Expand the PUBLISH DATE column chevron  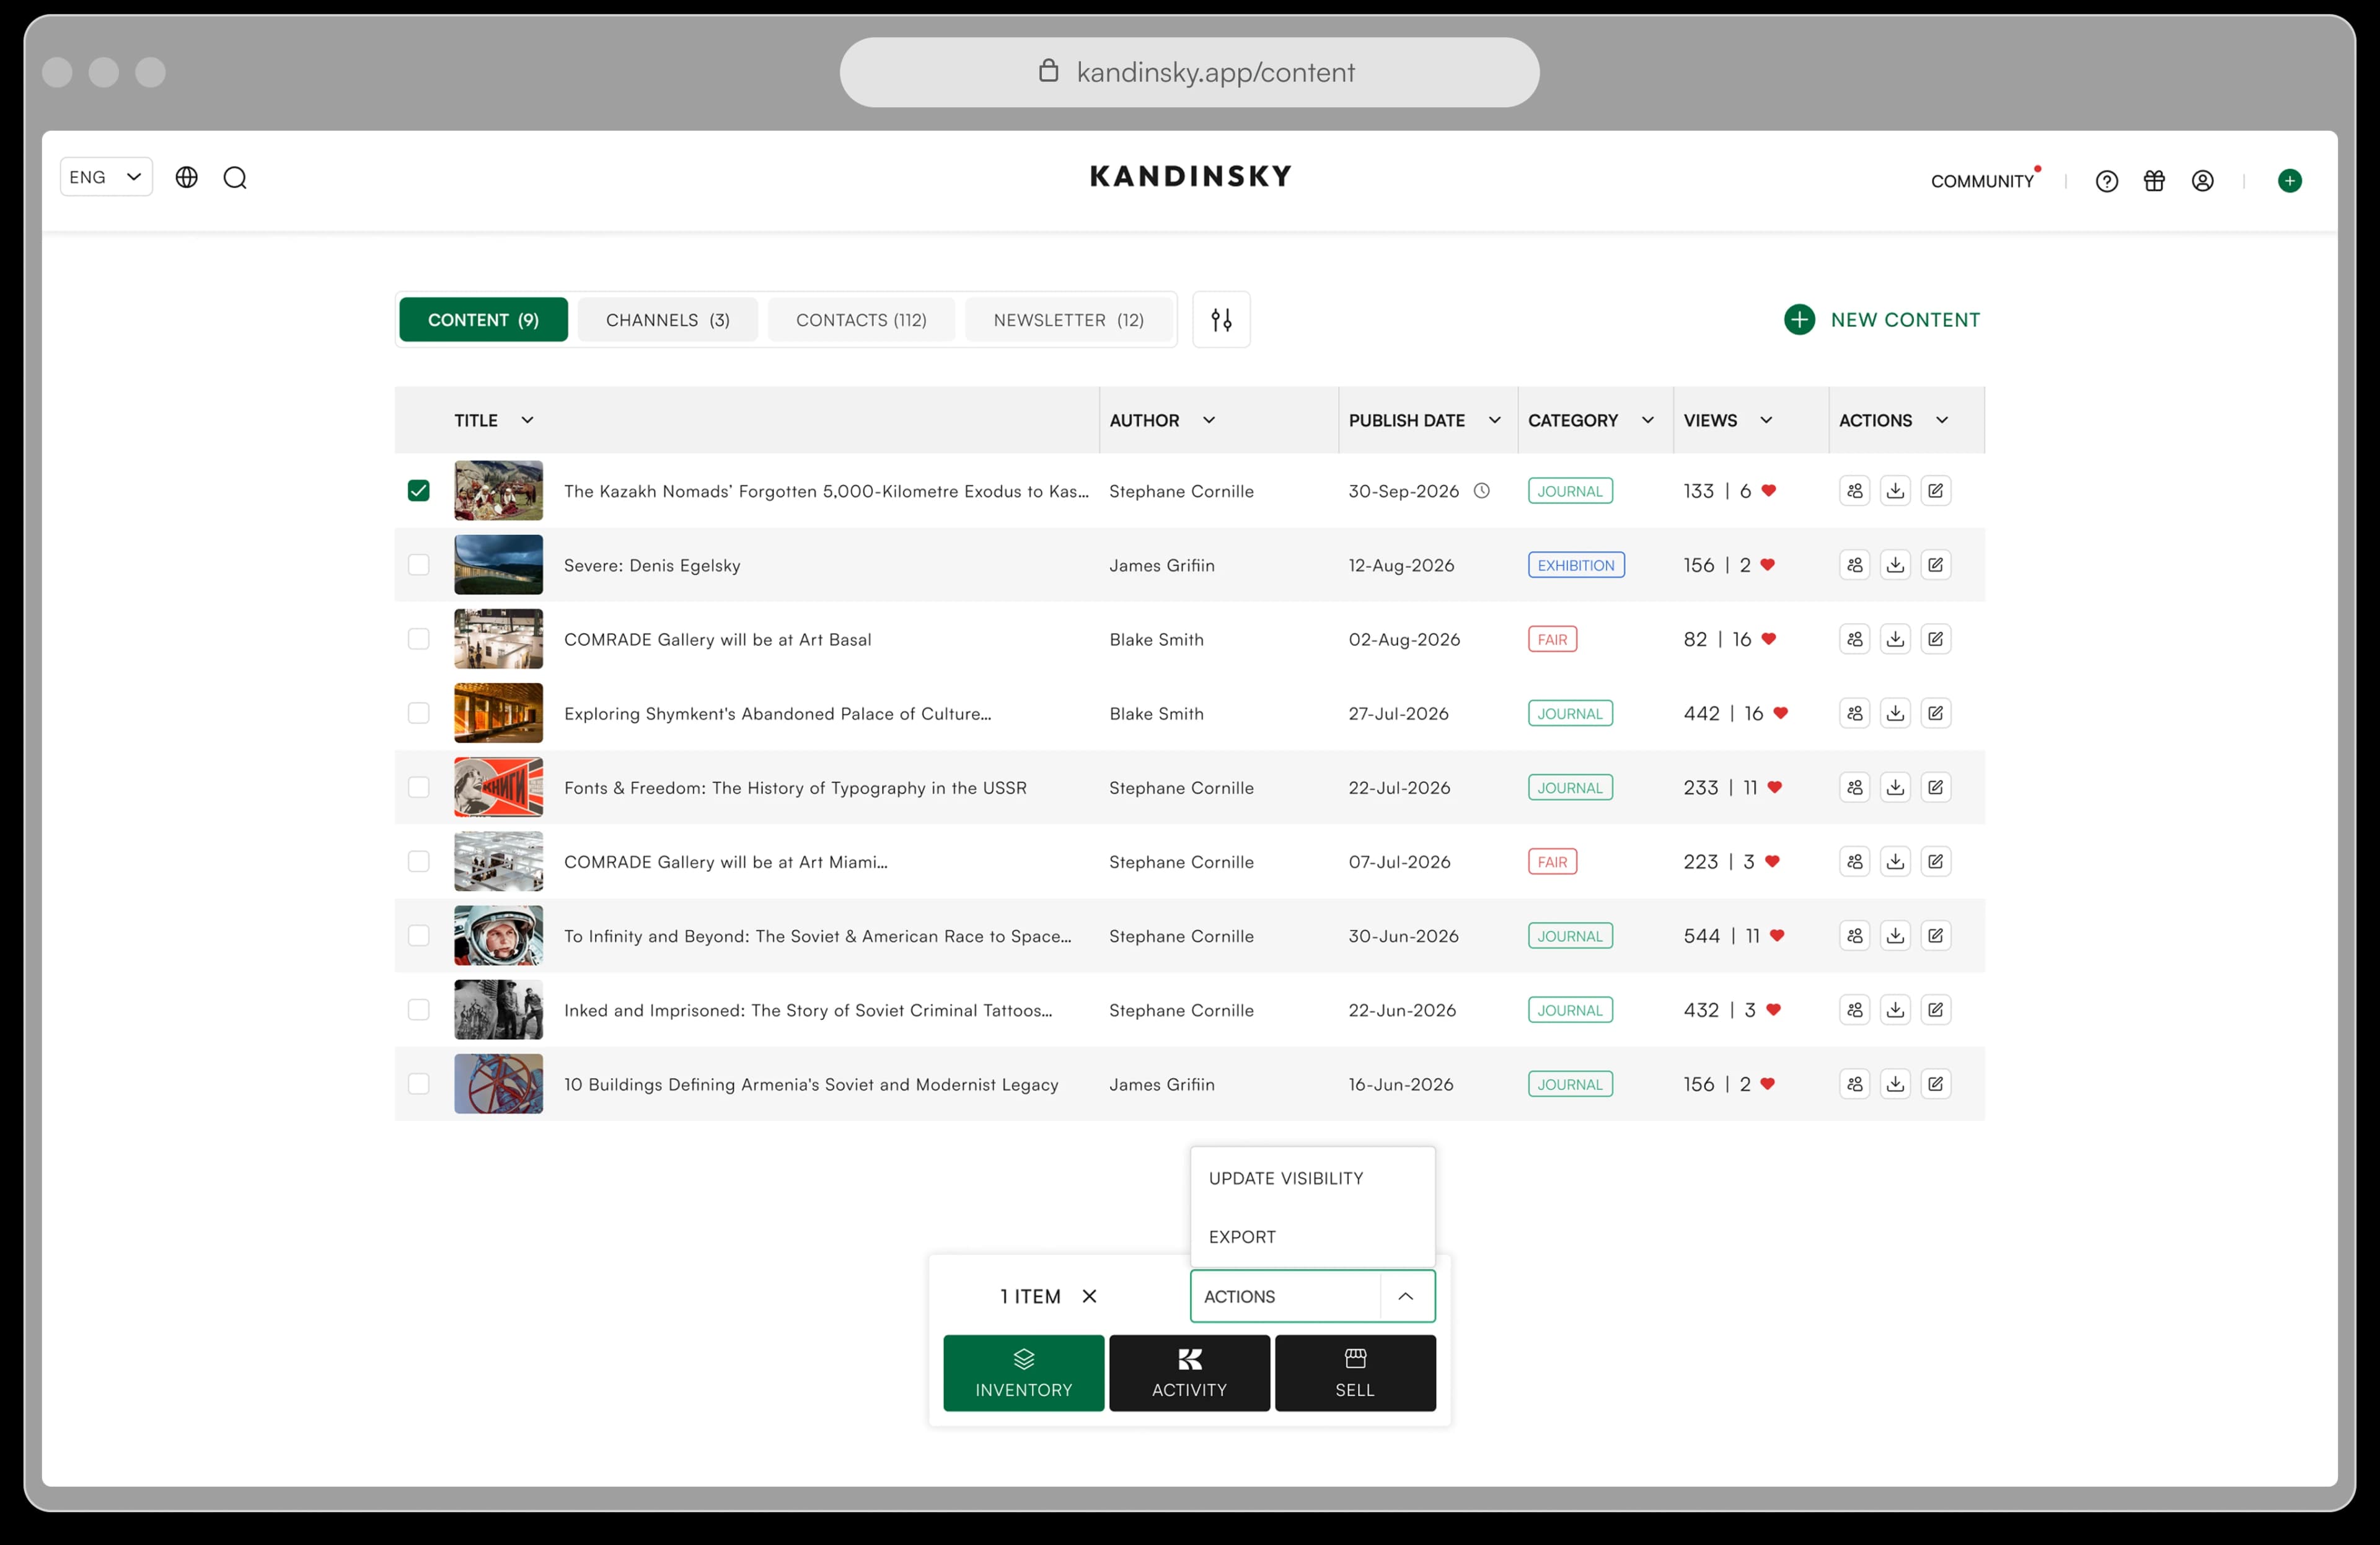point(1494,420)
